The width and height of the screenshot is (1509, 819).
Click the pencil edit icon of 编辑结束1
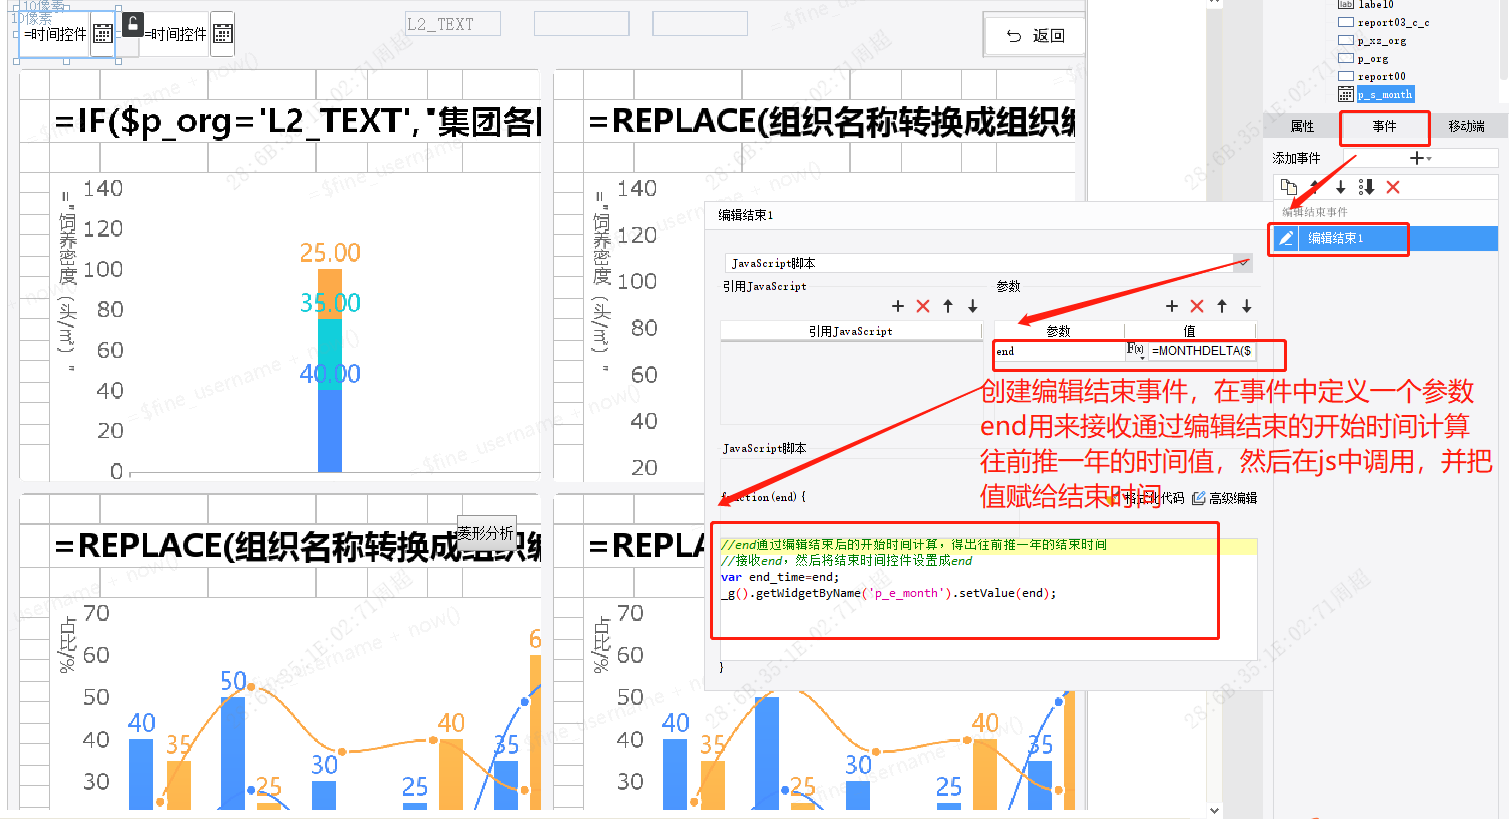[x=1286, y=238]
